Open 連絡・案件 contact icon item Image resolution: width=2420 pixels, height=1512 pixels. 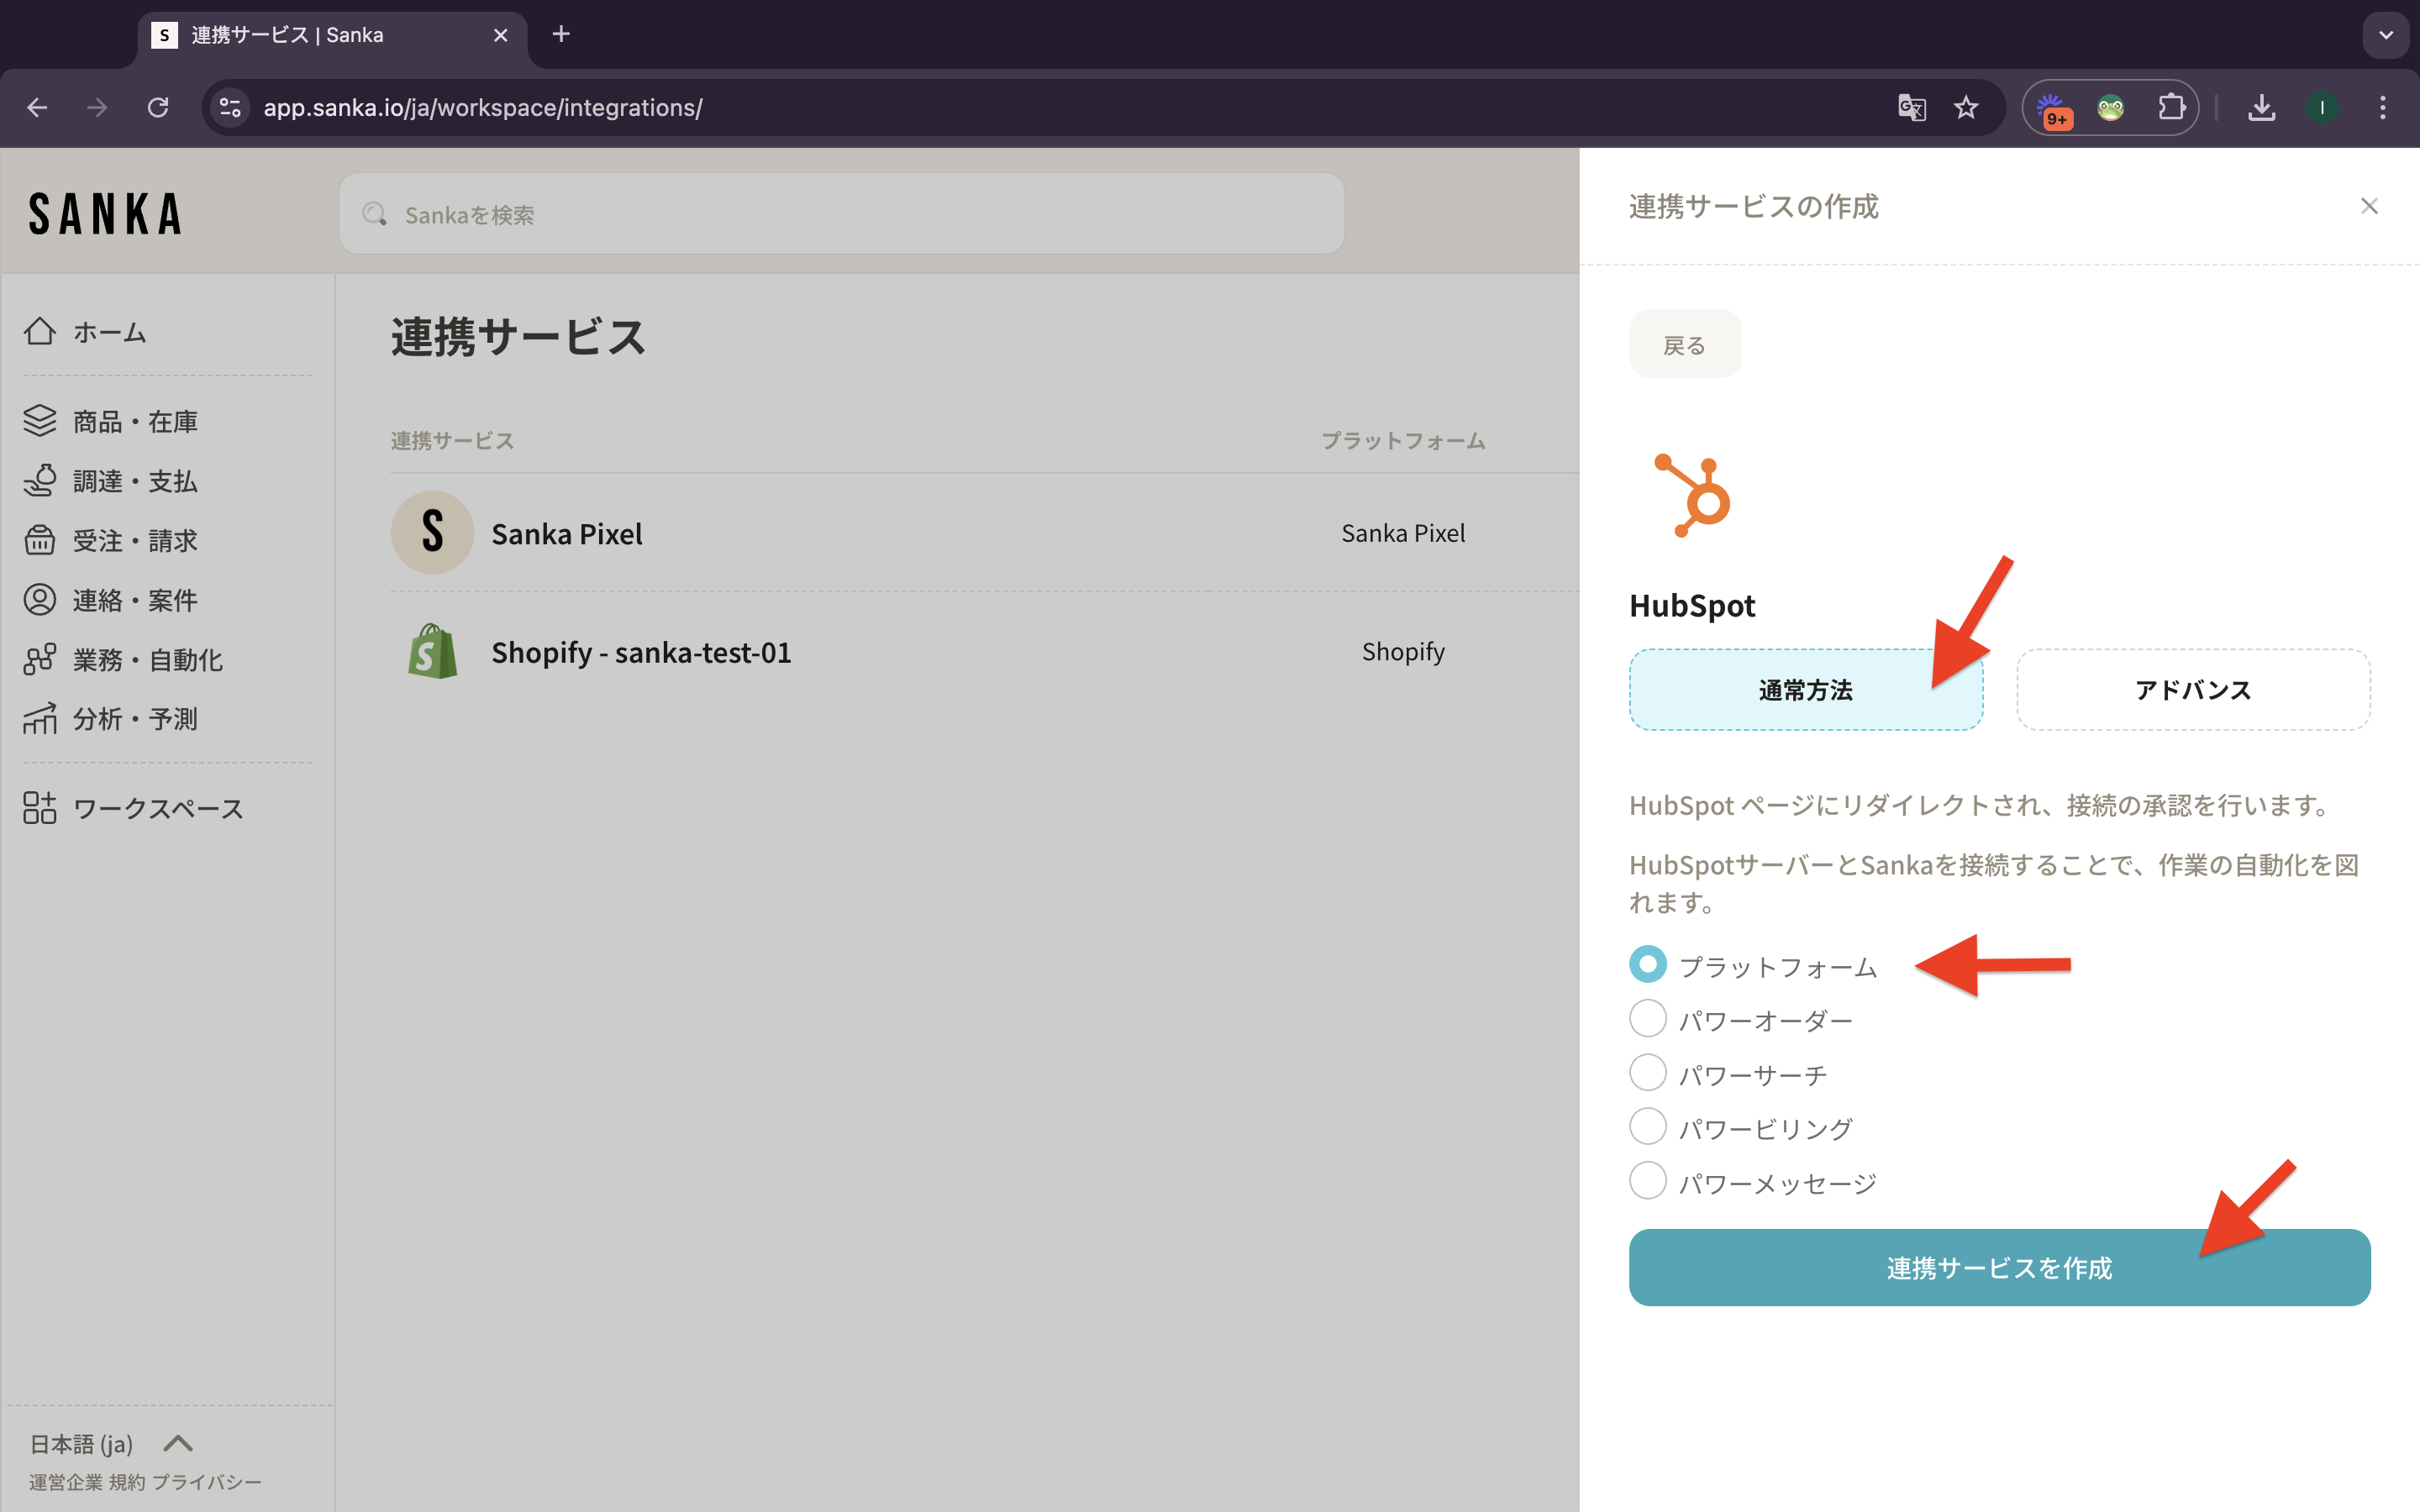point(40,600)
